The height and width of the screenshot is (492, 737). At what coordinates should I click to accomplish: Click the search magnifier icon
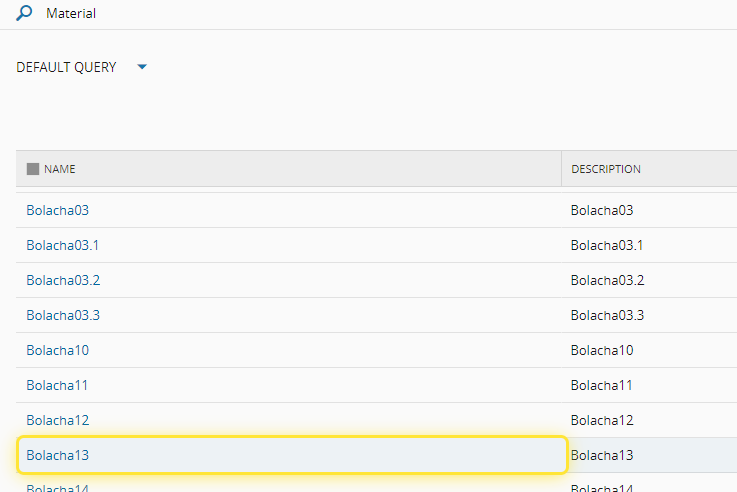pos(24,14)
